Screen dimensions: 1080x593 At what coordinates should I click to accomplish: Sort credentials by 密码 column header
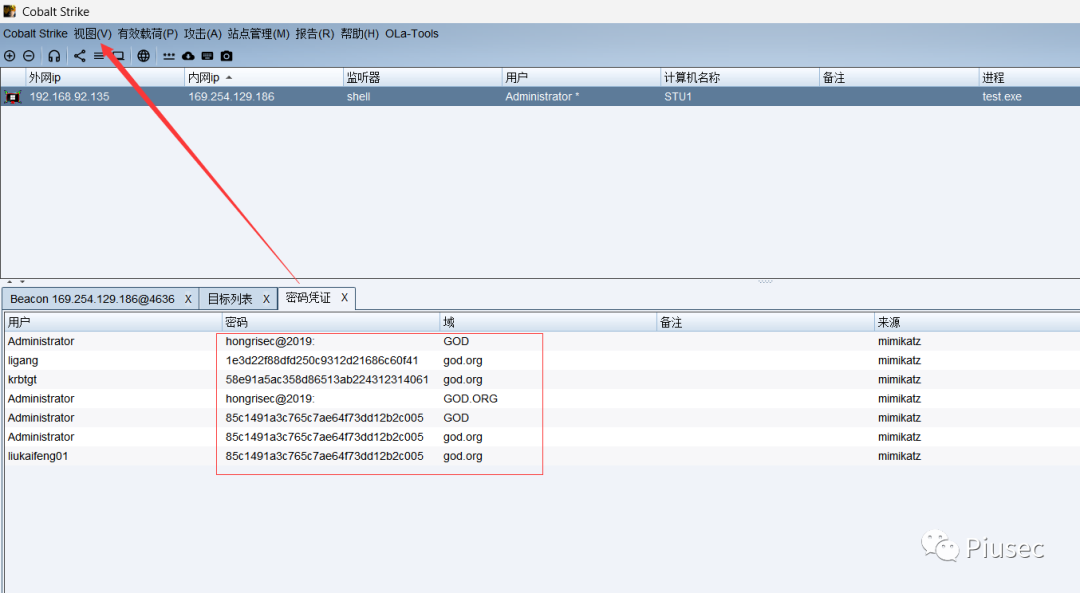[x=331, y=322]
